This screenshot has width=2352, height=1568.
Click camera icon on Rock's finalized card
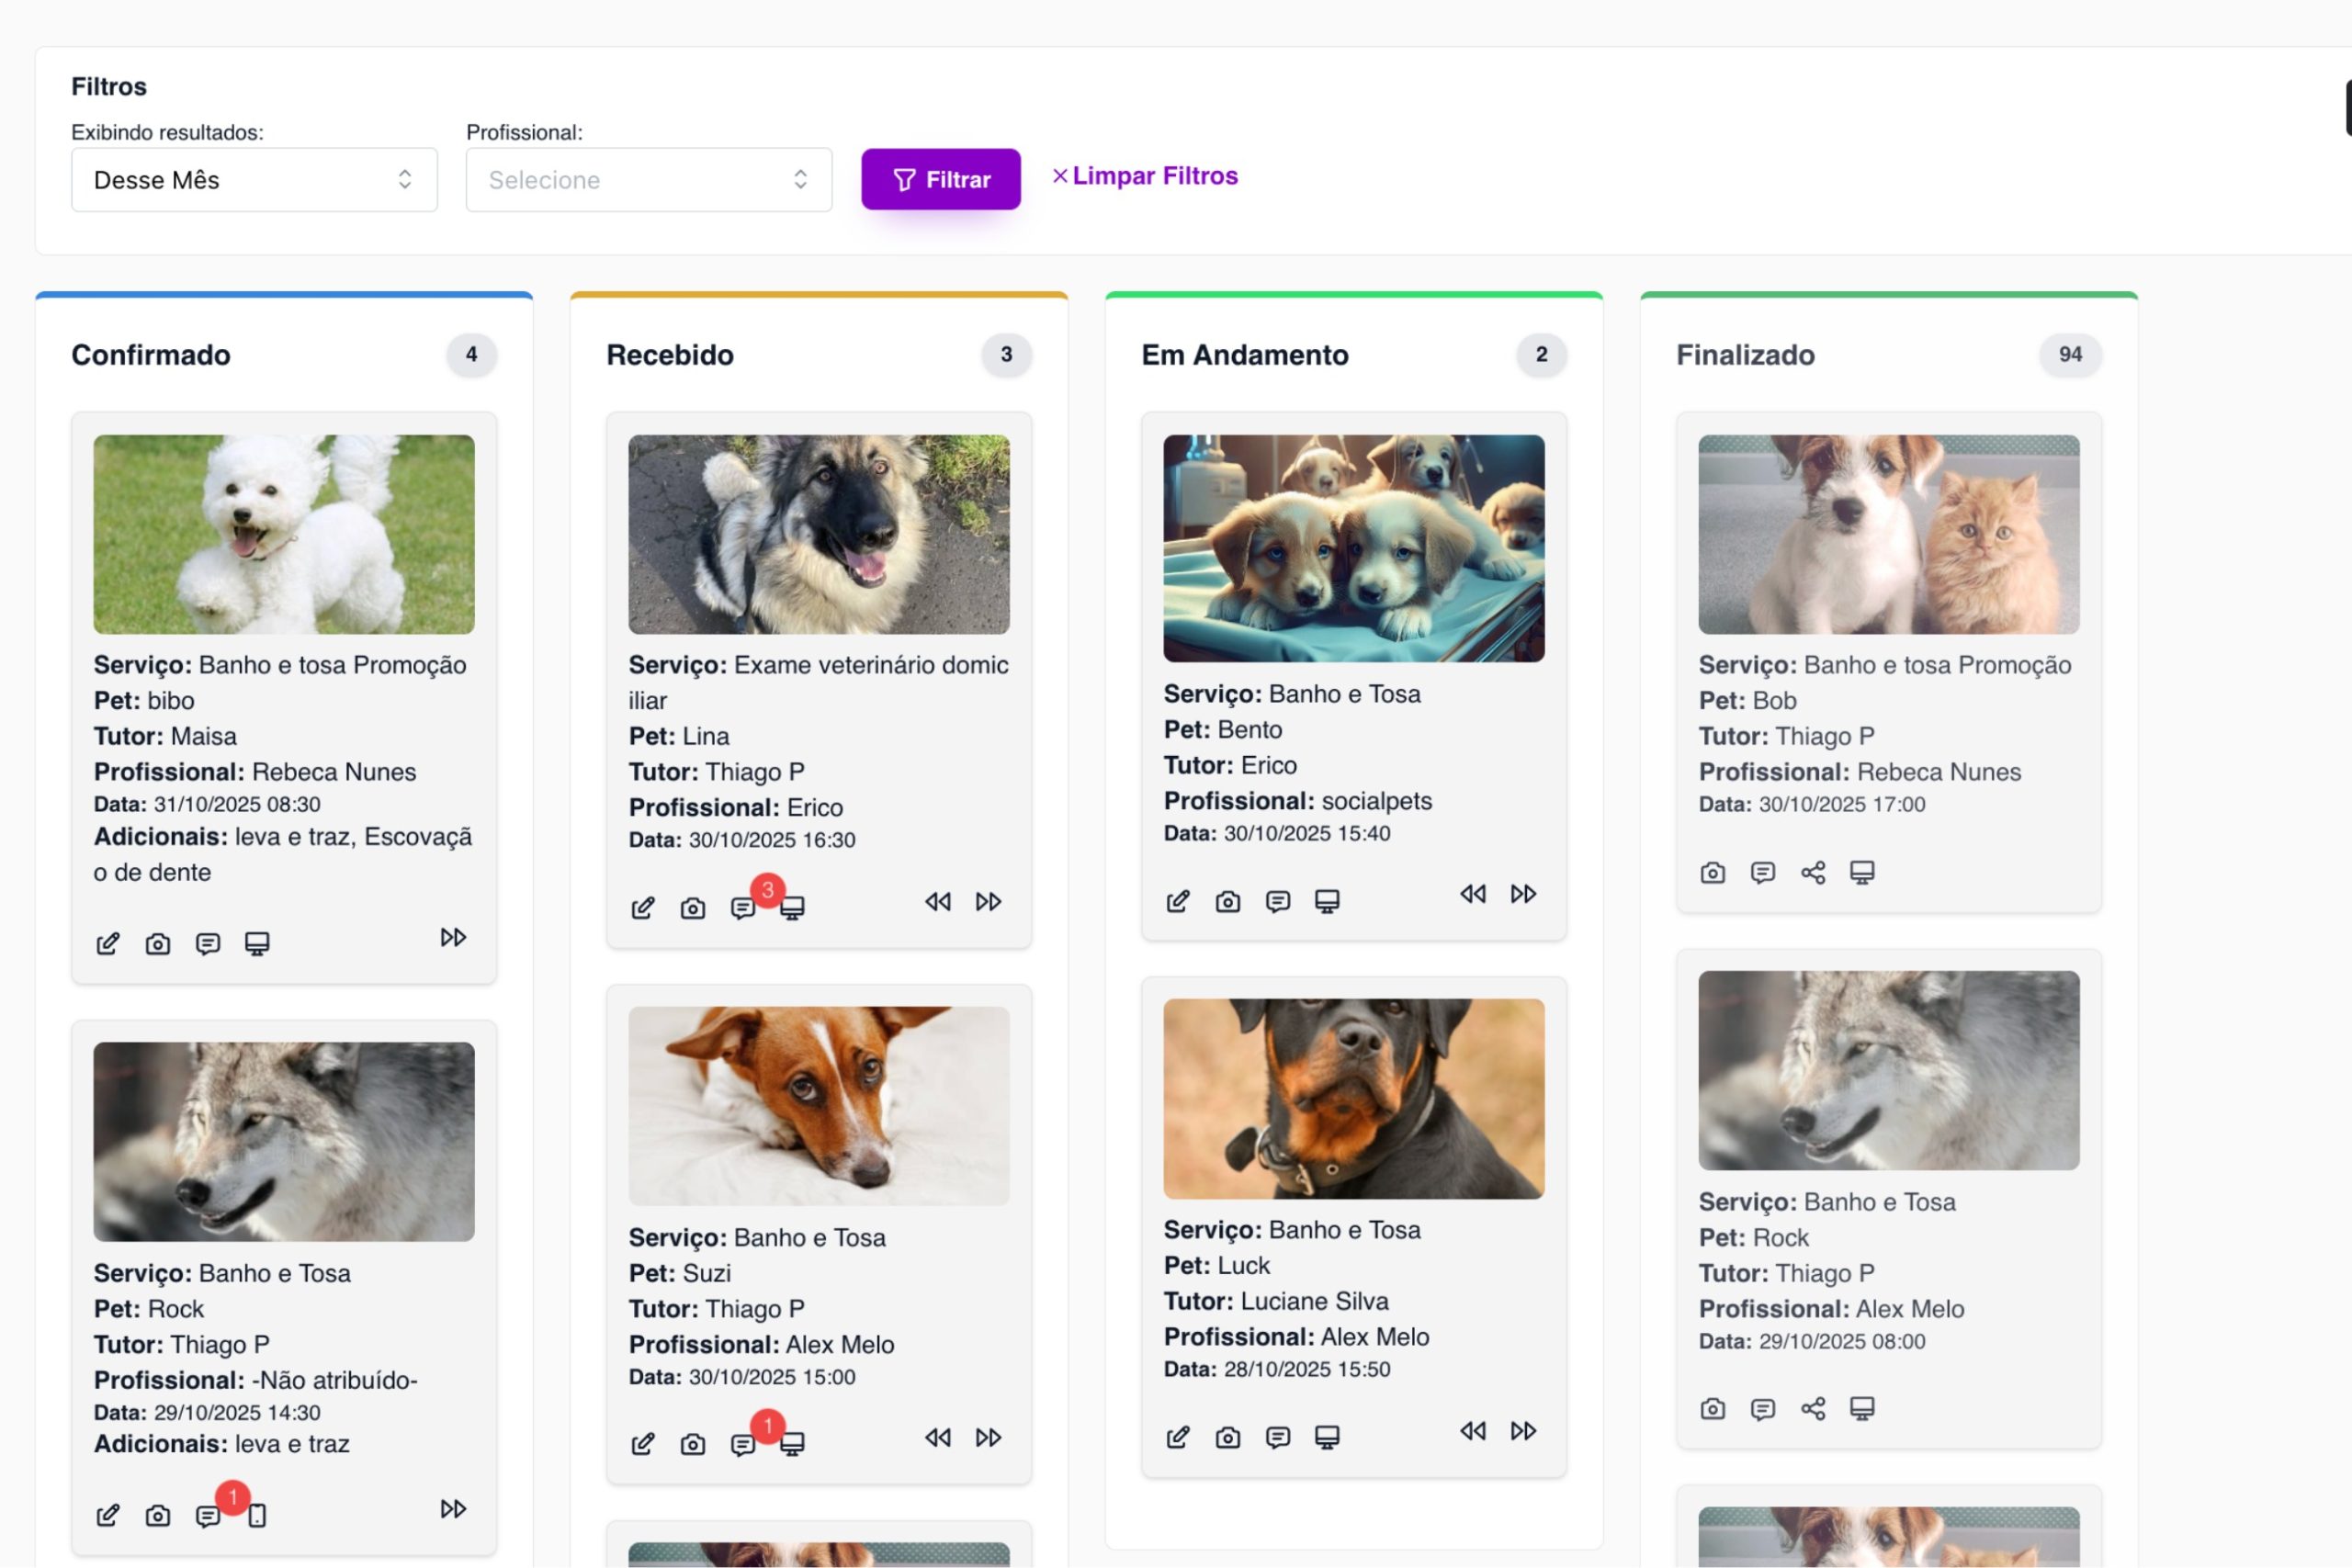[1712, 1408]
